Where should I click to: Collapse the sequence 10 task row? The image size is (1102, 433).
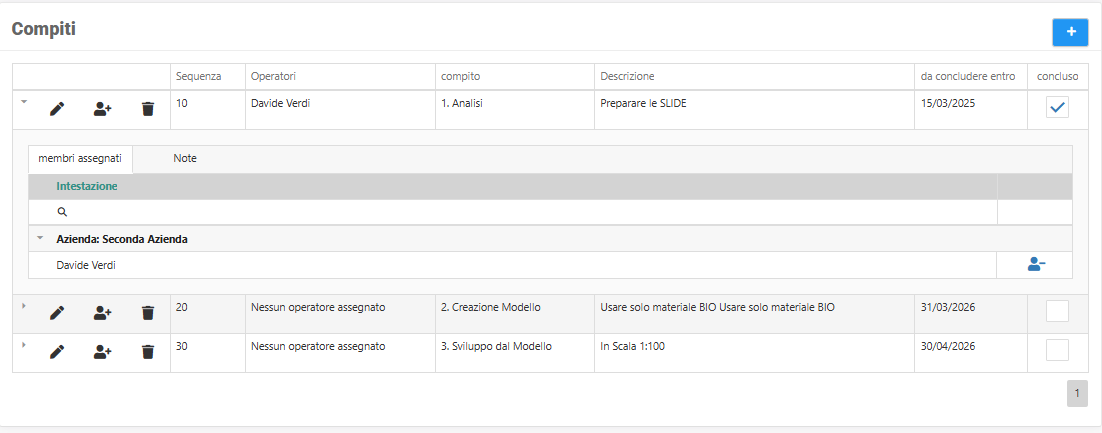[23, 101]
